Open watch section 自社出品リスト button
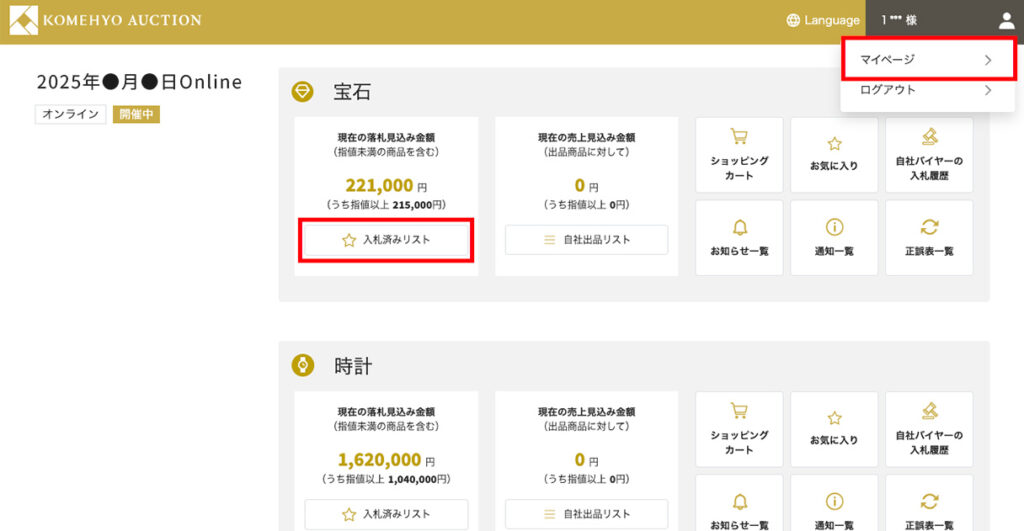The width and height of the screenshot is (1024, 531). coord(586,514)
